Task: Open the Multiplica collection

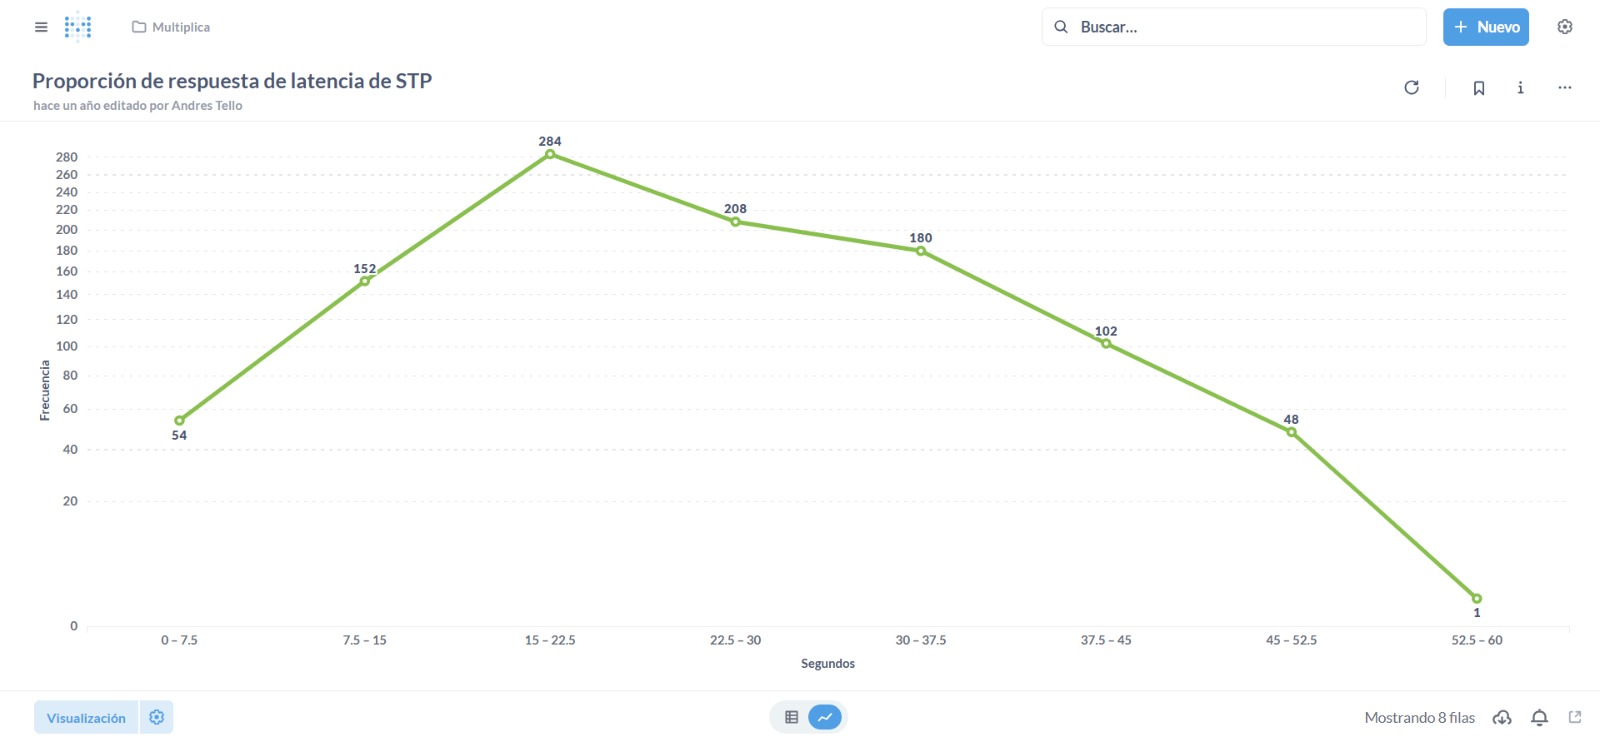Action: pos(171,27)
